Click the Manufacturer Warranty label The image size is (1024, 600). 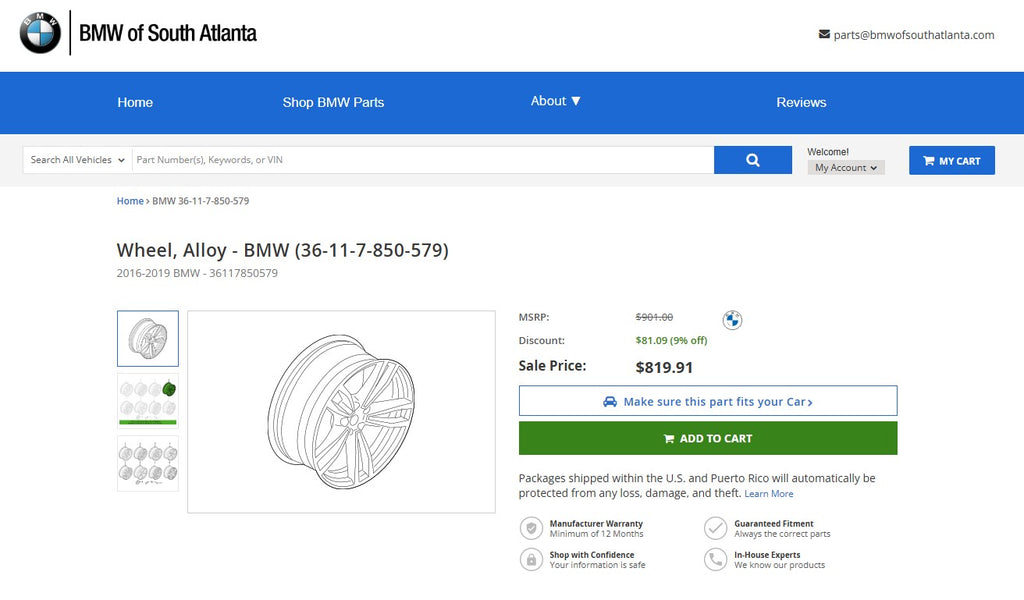pyautogui.click(x=596, y=524)
